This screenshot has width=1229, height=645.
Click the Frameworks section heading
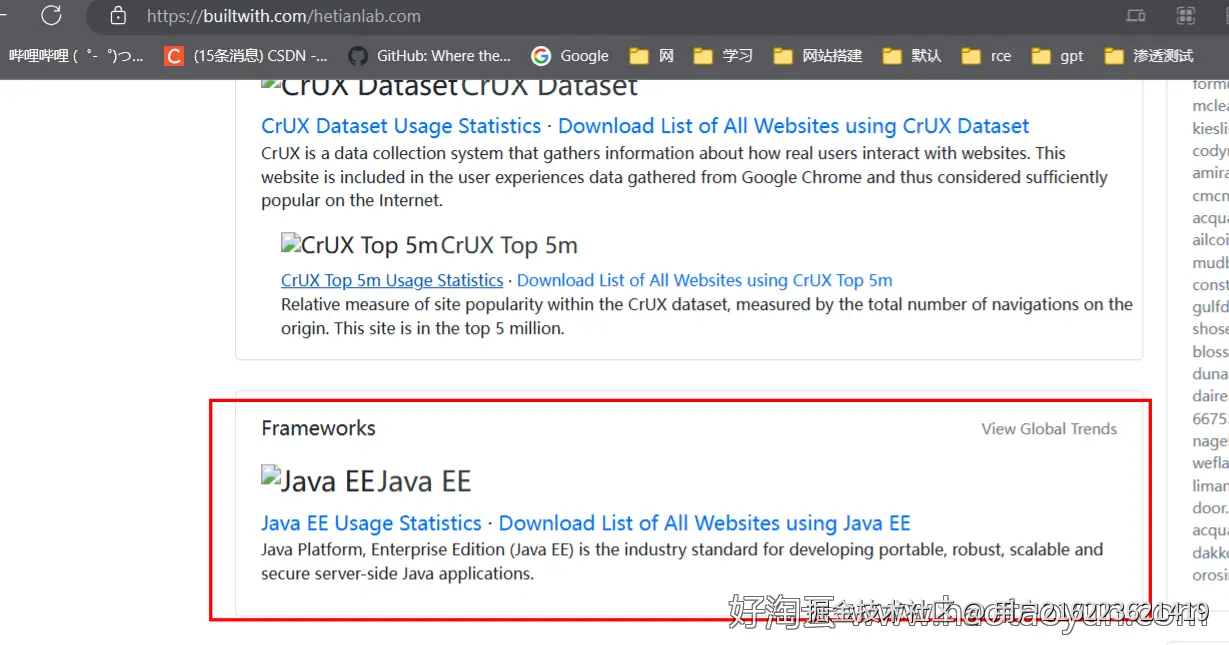tap(318, 428)
